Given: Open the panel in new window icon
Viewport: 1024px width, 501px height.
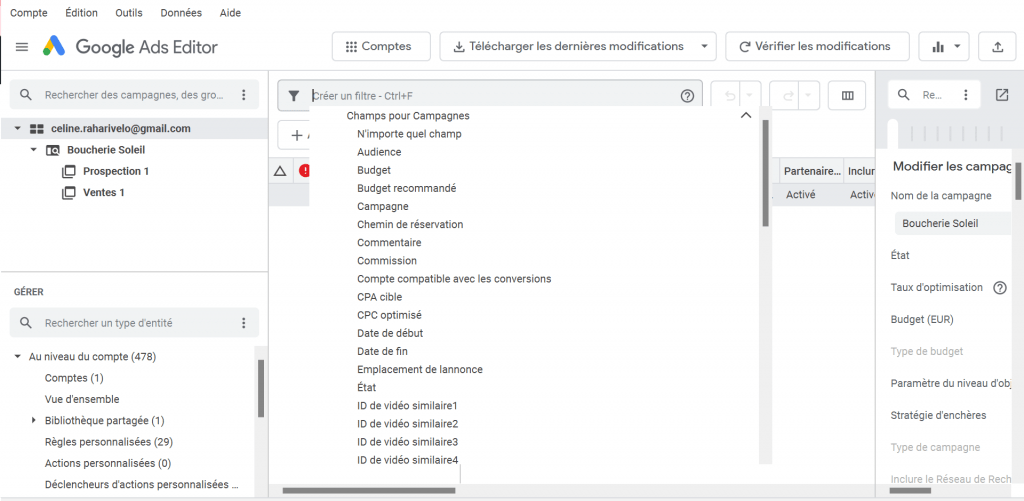Looking at the screenshot, I should 1002,95.
